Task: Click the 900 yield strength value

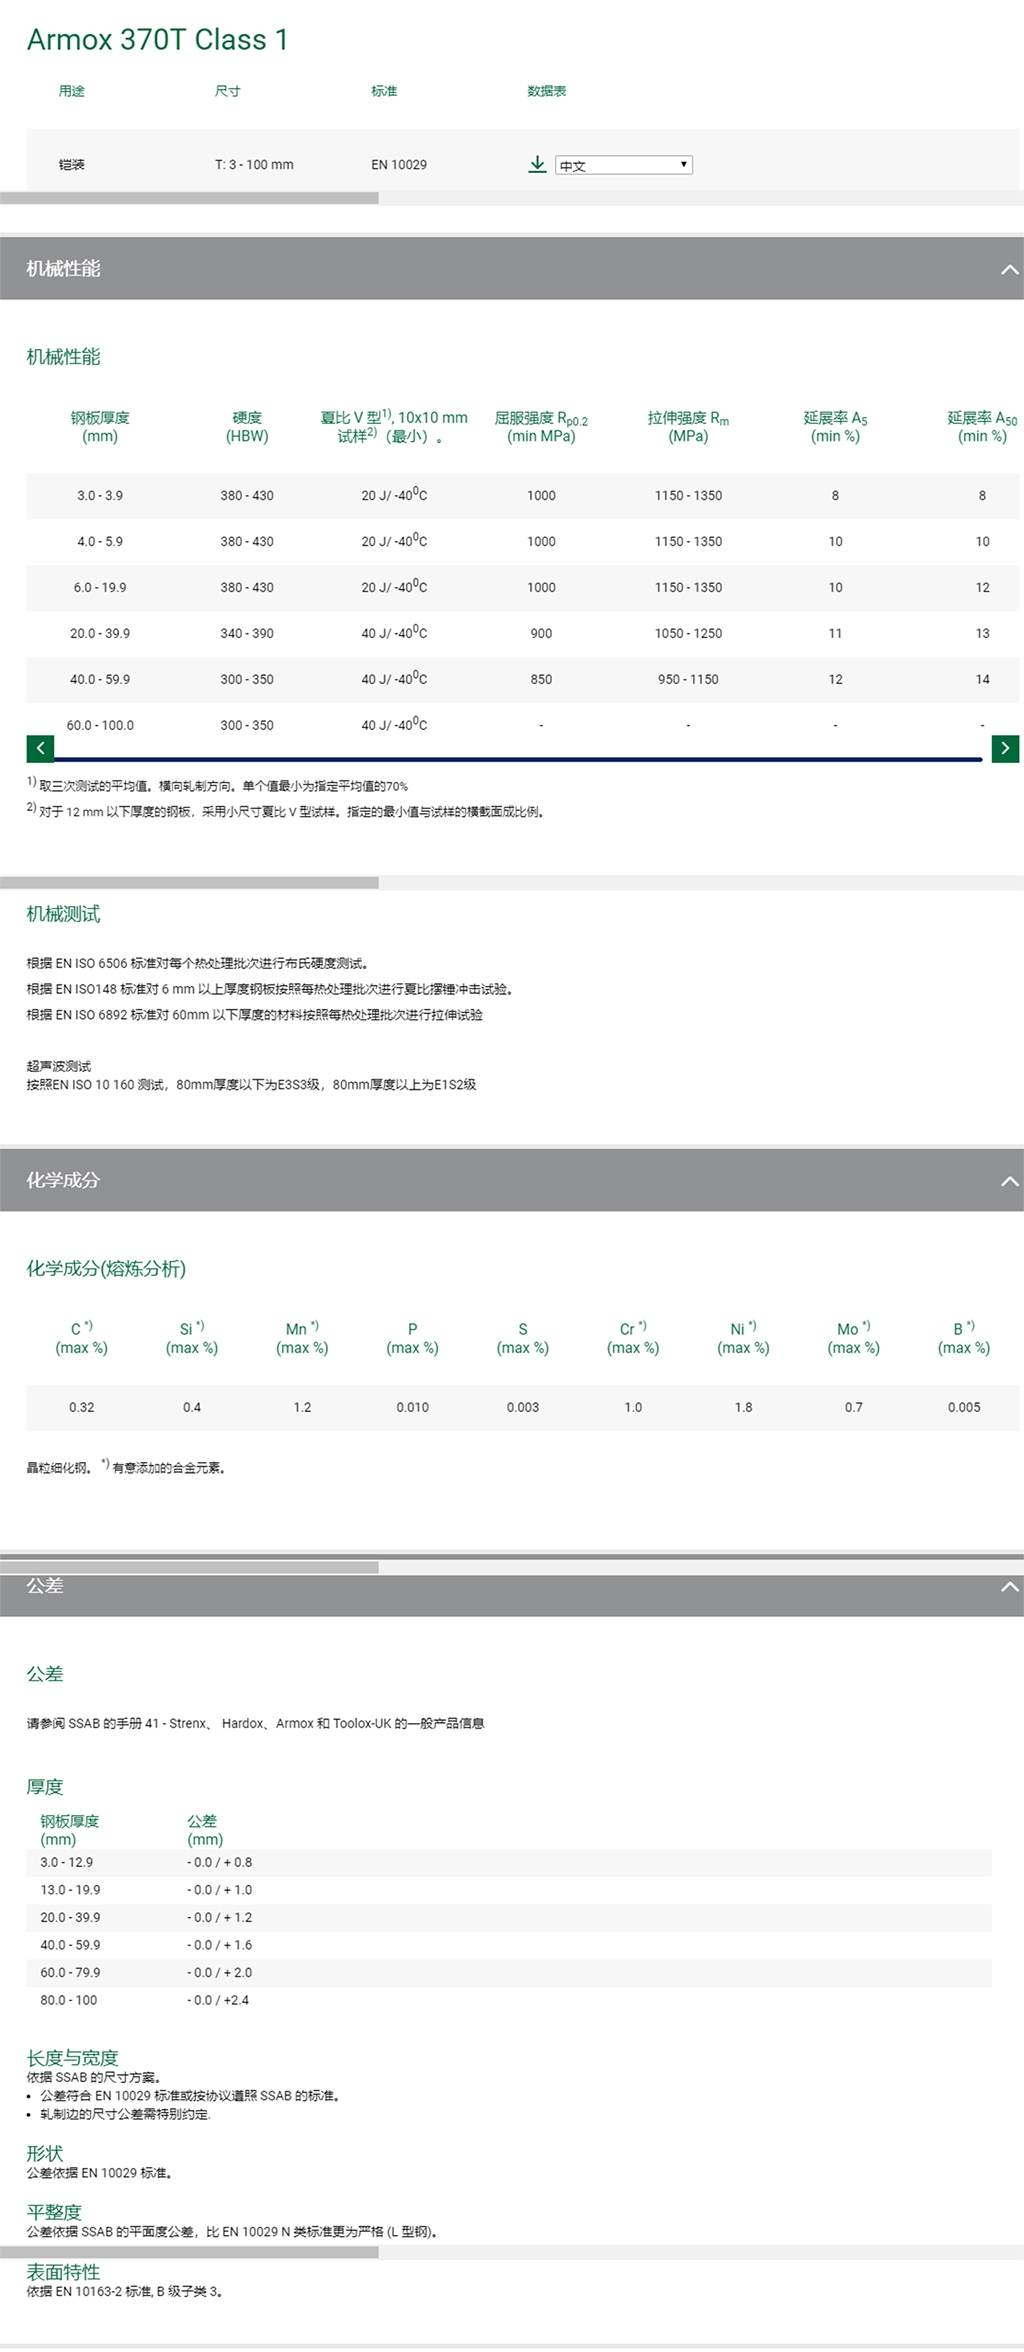Action: pyautogui.click(x=541, y=633)
